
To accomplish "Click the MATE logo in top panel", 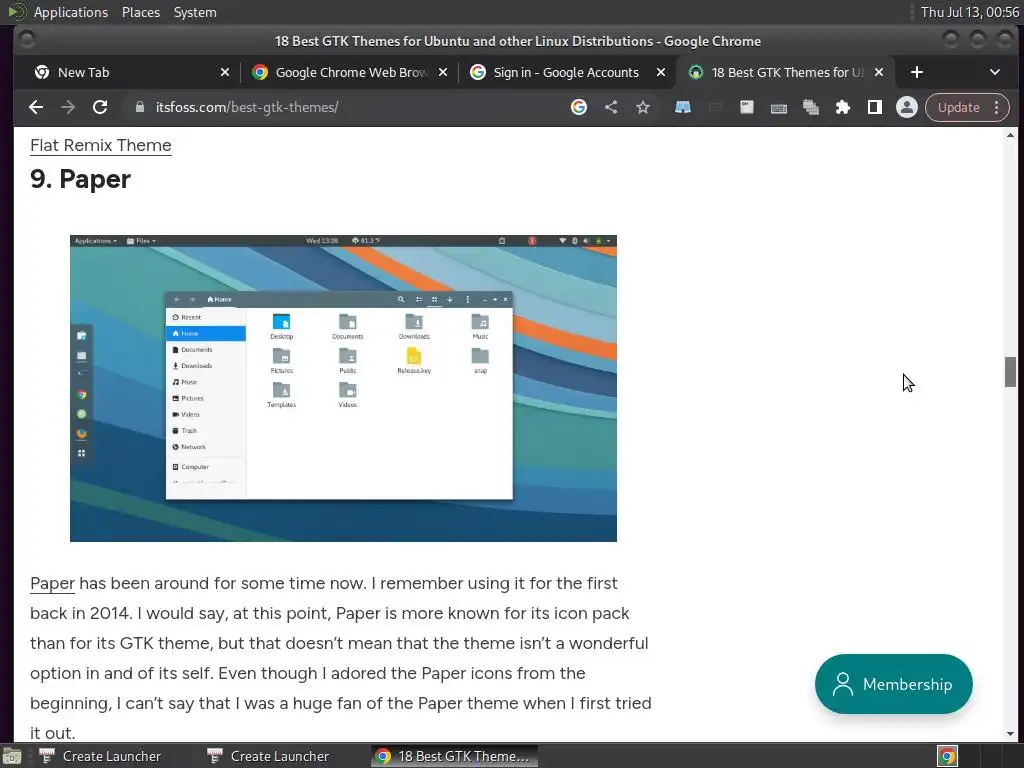I will point(17,12).
